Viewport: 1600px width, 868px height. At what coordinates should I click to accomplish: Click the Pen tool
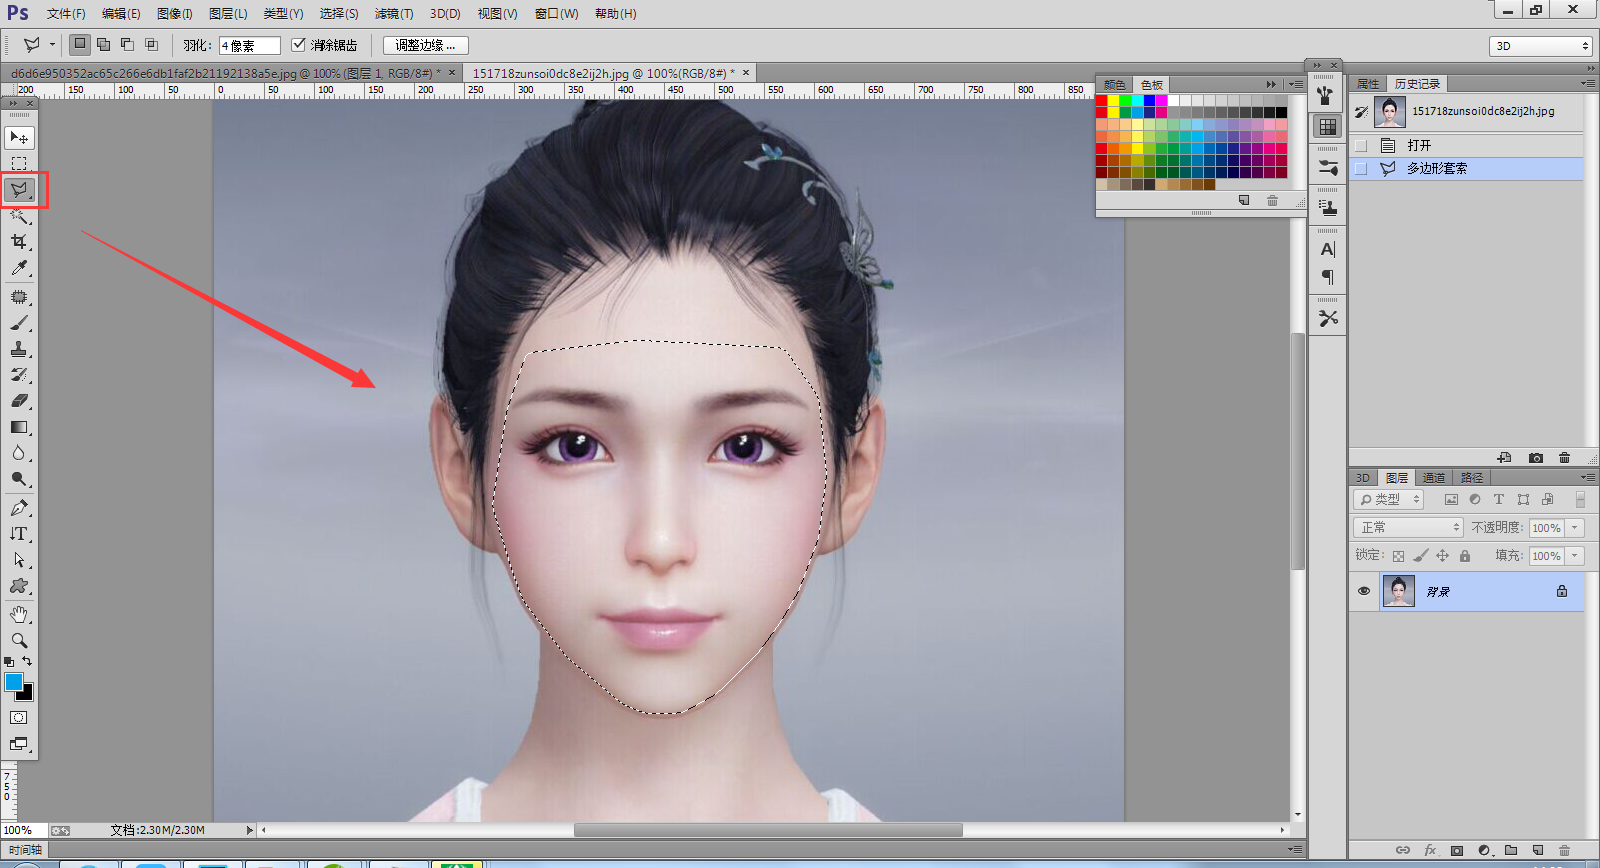[x=19, y=508]
